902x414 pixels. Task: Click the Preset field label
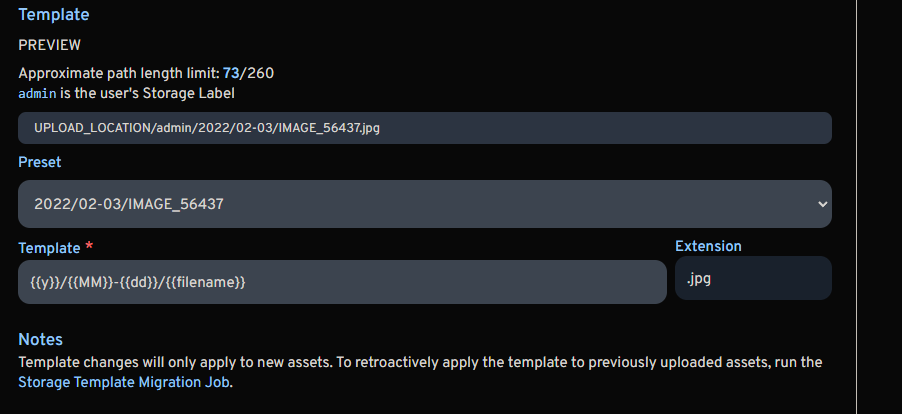(40, 162)
